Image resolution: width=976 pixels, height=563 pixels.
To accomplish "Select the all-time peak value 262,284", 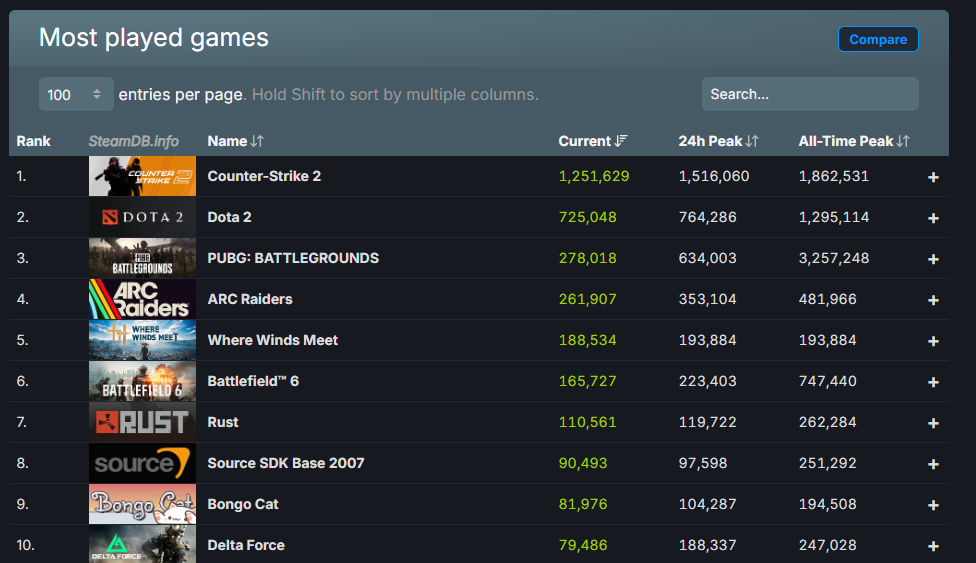I will click(x=827, y=422).
